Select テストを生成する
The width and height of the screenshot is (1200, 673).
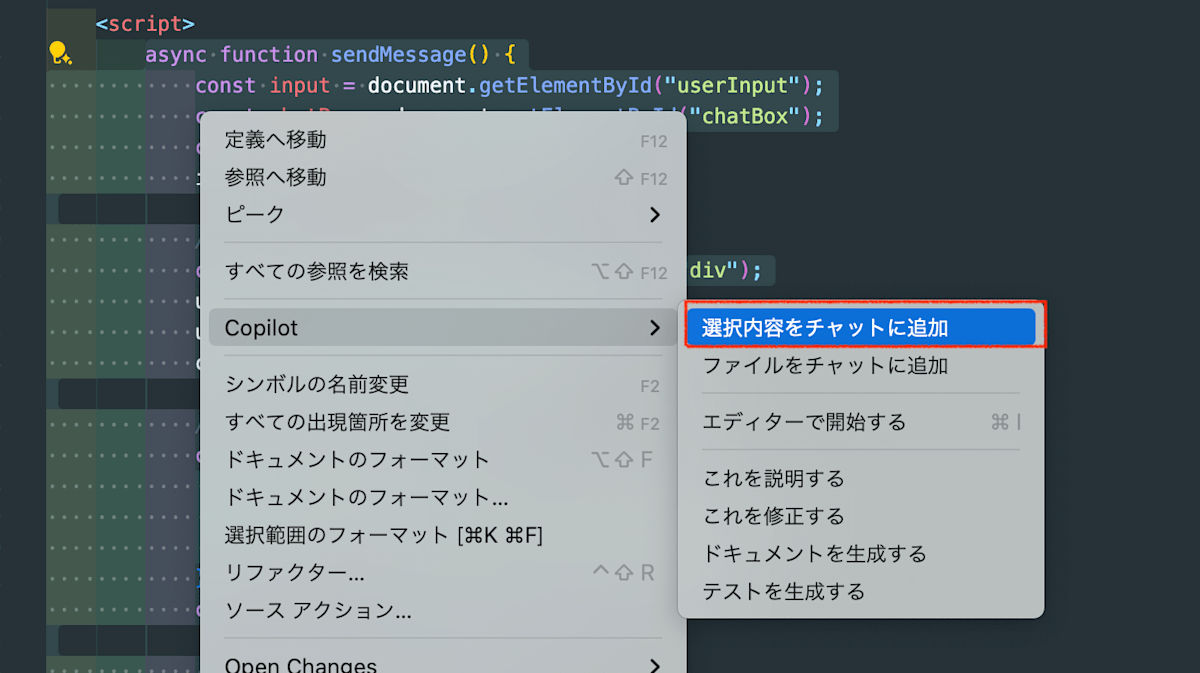coord(861,592)
